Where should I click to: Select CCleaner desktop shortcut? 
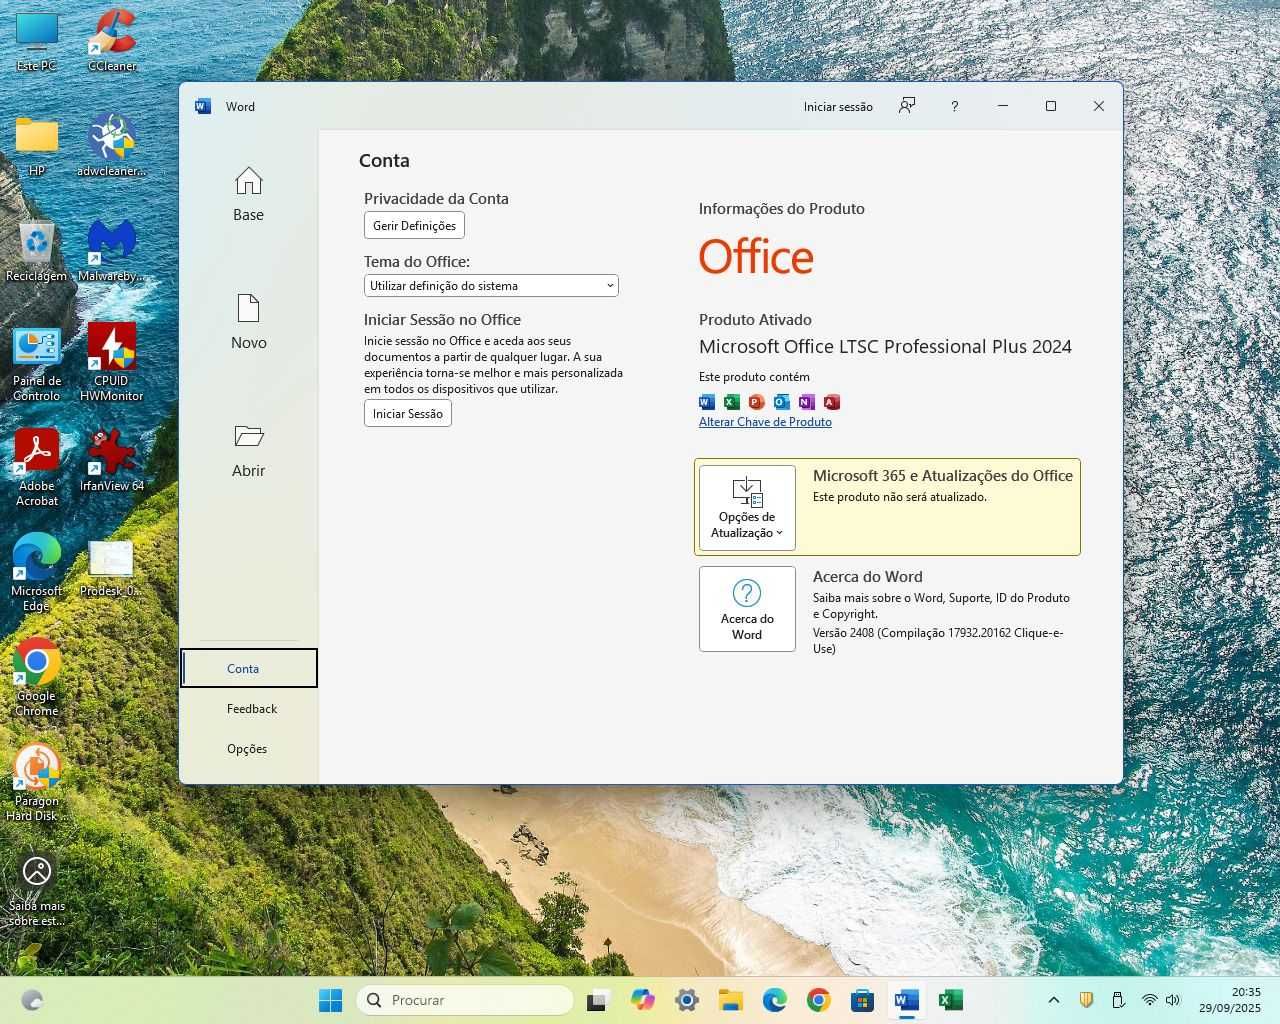tap(112, 42)
